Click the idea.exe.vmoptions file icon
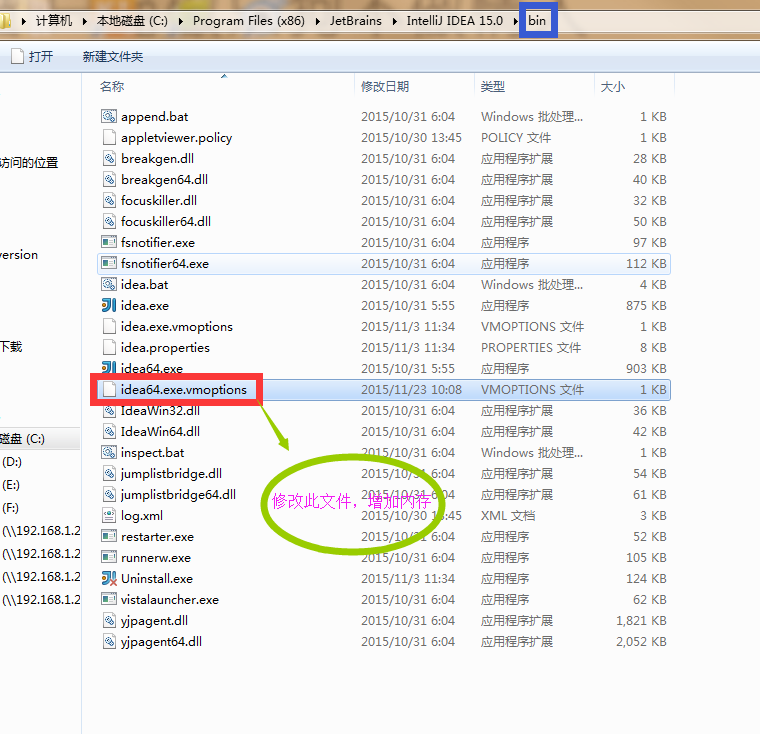760x734 pixels. [109, 327]
